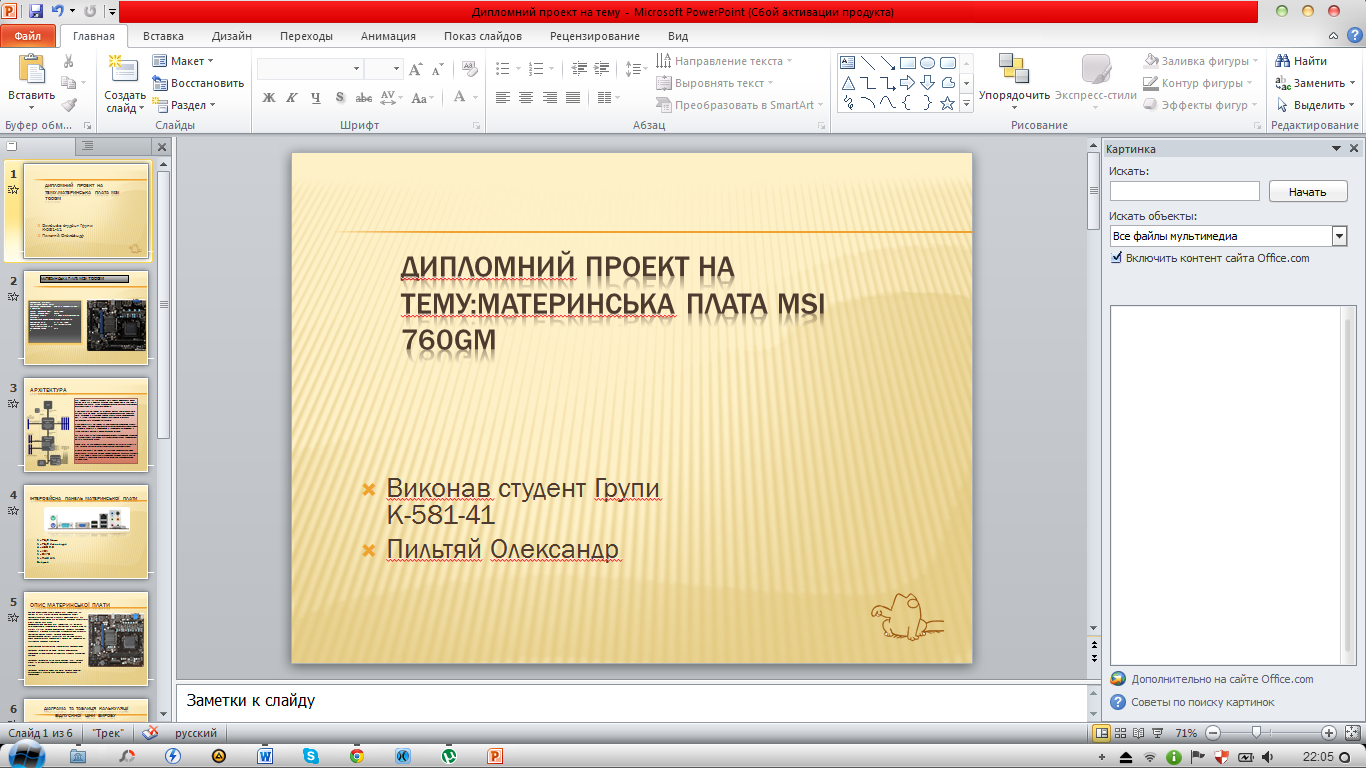Click the Искать clip art search field
The width and height of the screenshot is (1366, 768).
click(1184, 191)
